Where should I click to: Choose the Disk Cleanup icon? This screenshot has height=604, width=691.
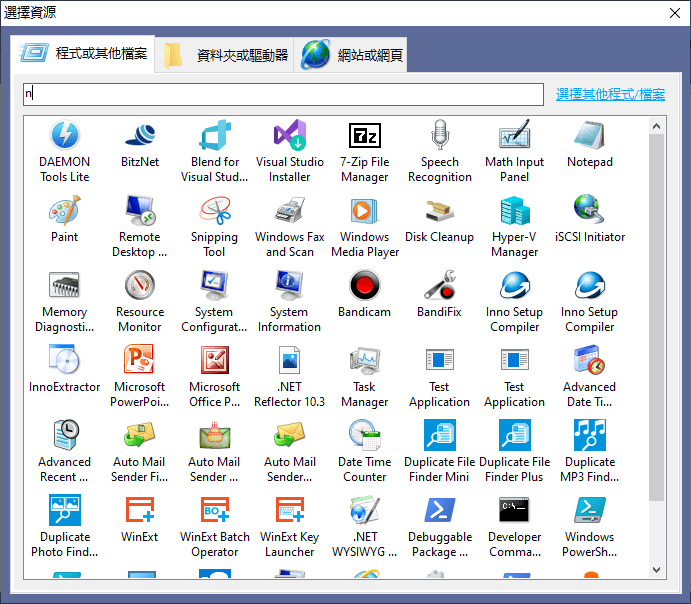[439, 210]
